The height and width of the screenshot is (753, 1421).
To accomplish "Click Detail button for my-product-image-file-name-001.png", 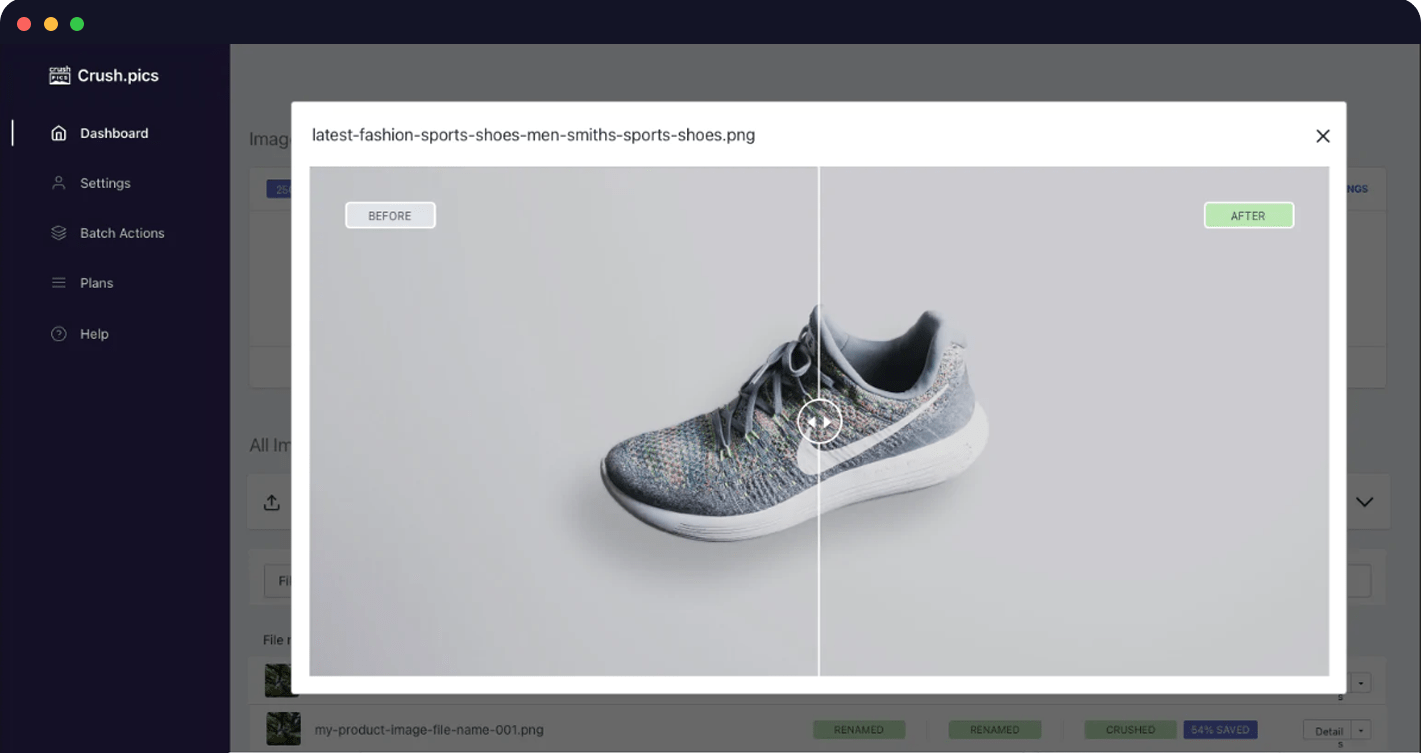I will [1328, 731].
